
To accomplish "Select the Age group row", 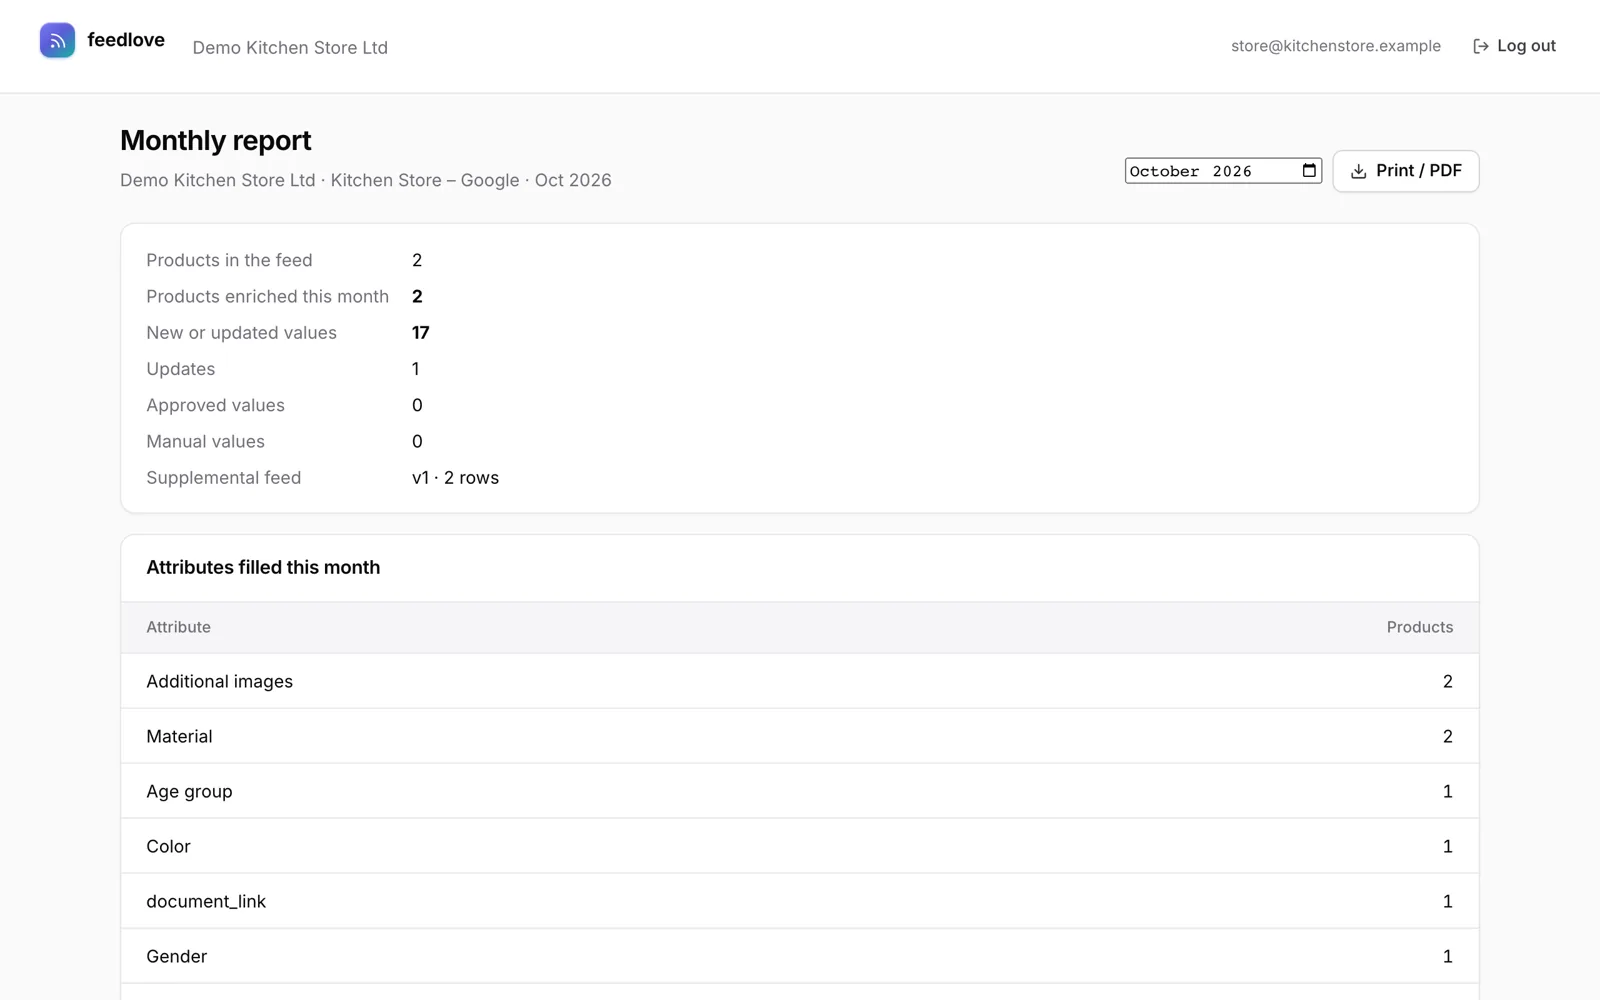I will [800, 791].
